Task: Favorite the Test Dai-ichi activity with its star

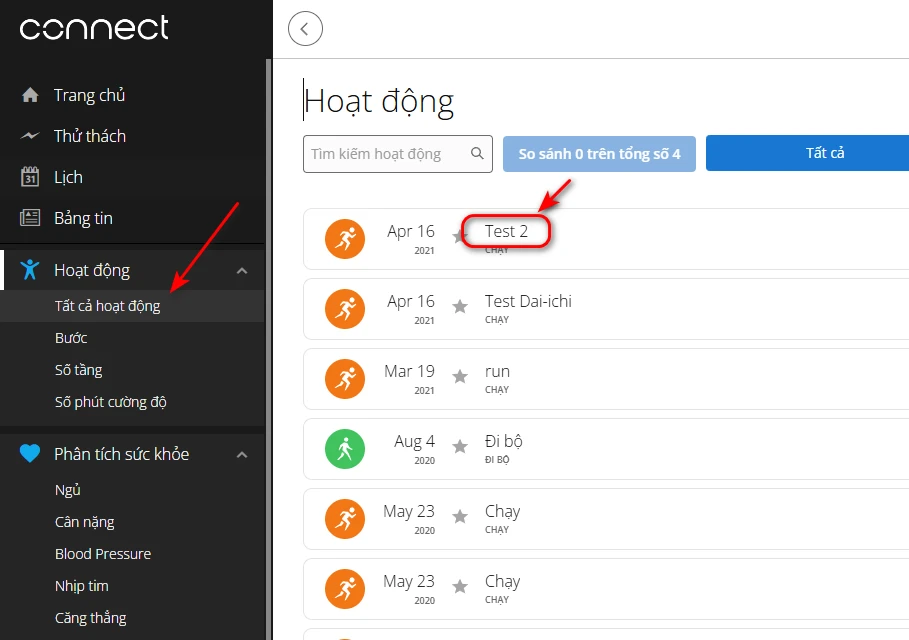Action: pyautogui.click(x=460, y=307)
